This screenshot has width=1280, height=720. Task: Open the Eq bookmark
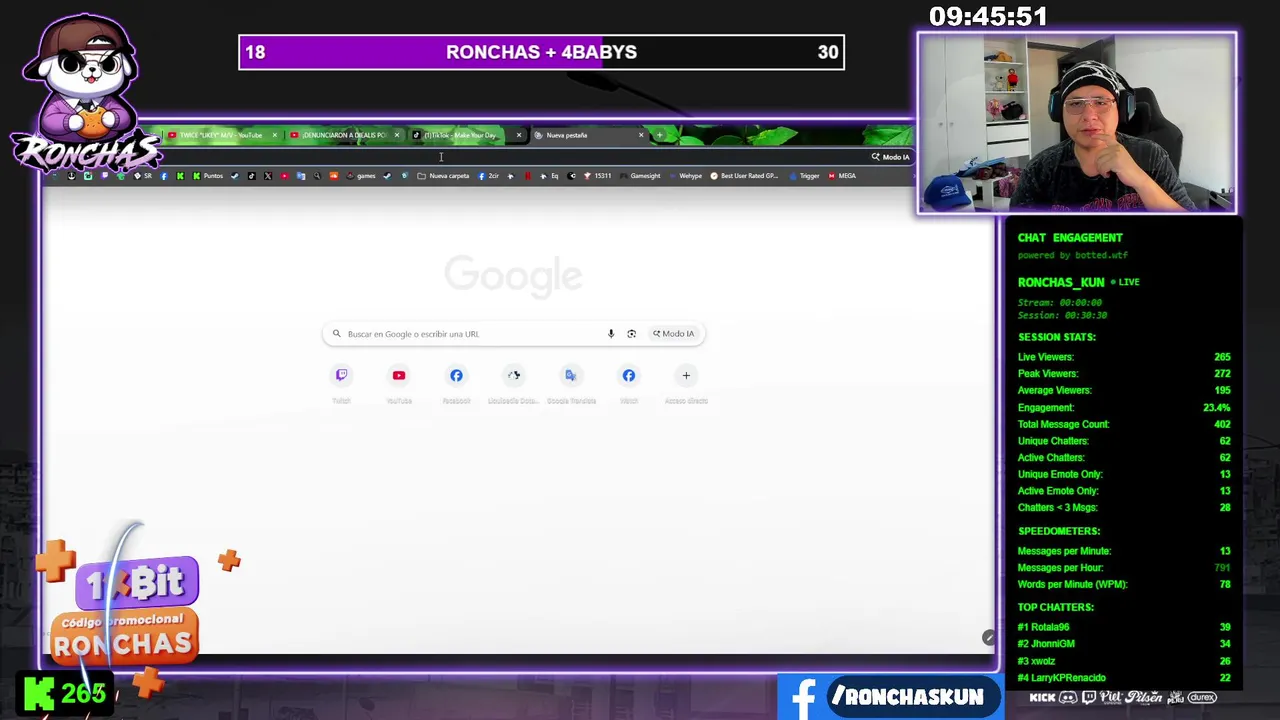pyautogui.click(x=549, y=176)
